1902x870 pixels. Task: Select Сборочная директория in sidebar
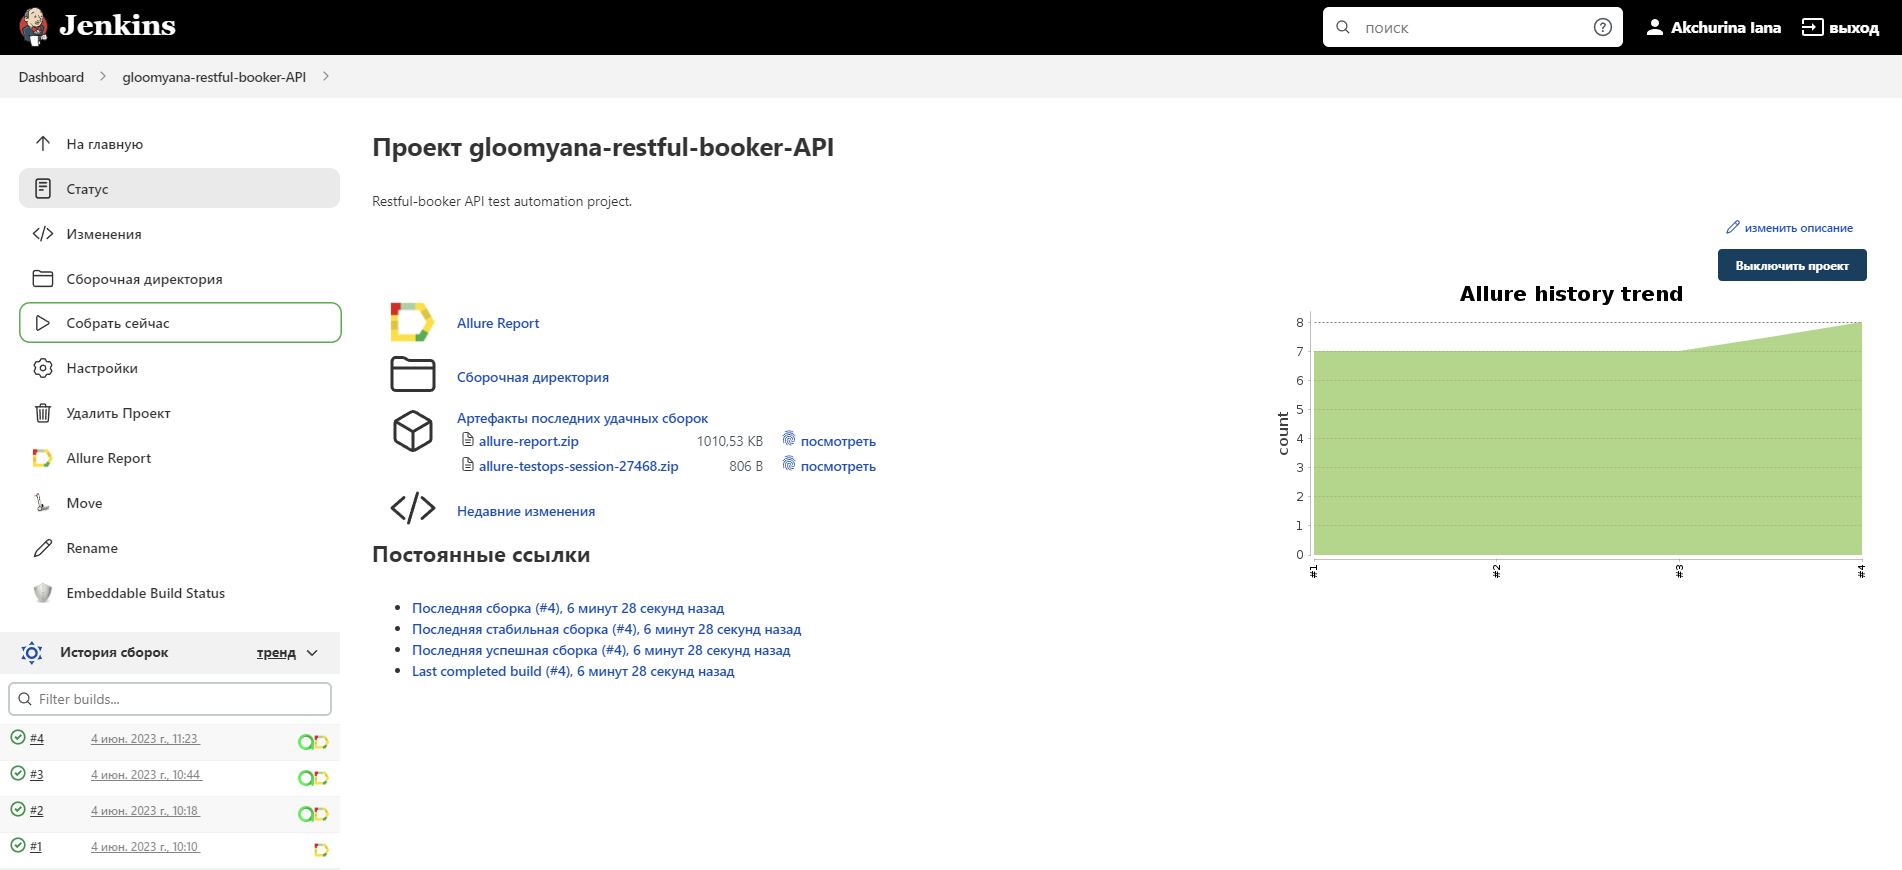point(180,279)
